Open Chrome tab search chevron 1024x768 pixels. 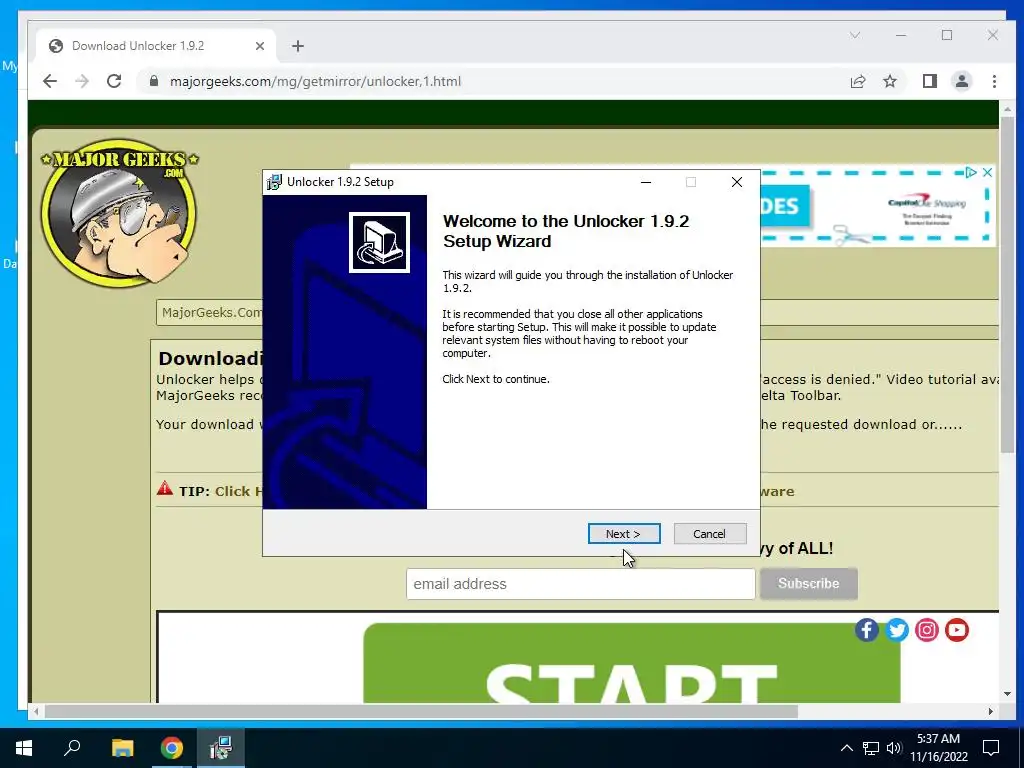(x=854, y=35)
